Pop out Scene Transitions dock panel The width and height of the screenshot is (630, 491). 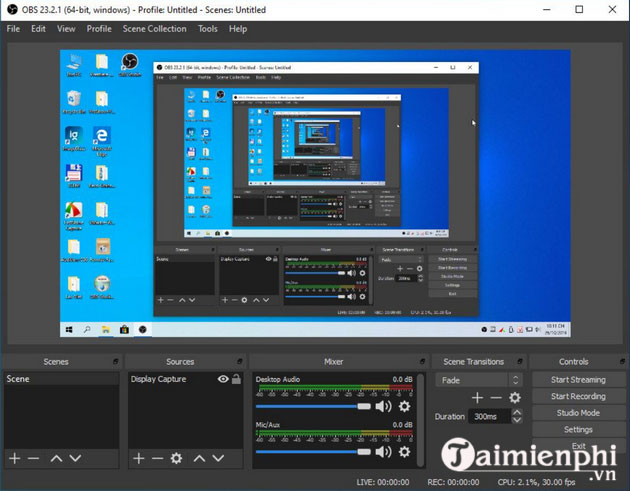(x=520, y=361)
